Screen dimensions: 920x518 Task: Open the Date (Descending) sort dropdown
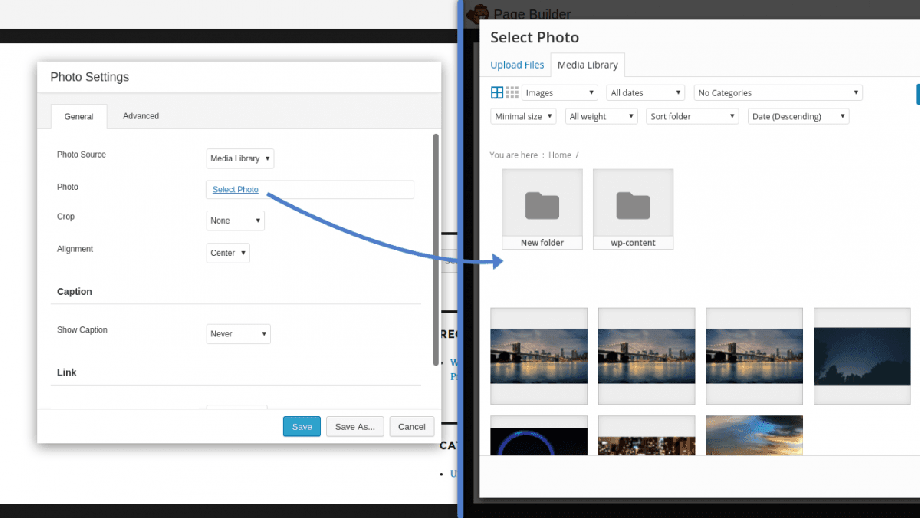click(x=798, y=116)
